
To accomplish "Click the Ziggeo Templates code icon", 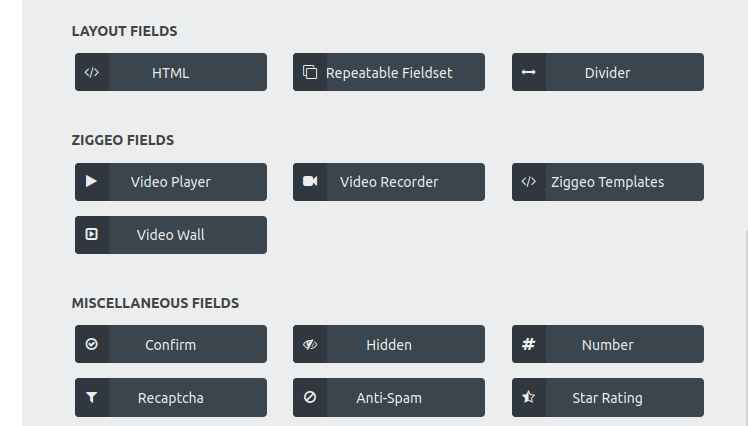I will click(529, 182).
